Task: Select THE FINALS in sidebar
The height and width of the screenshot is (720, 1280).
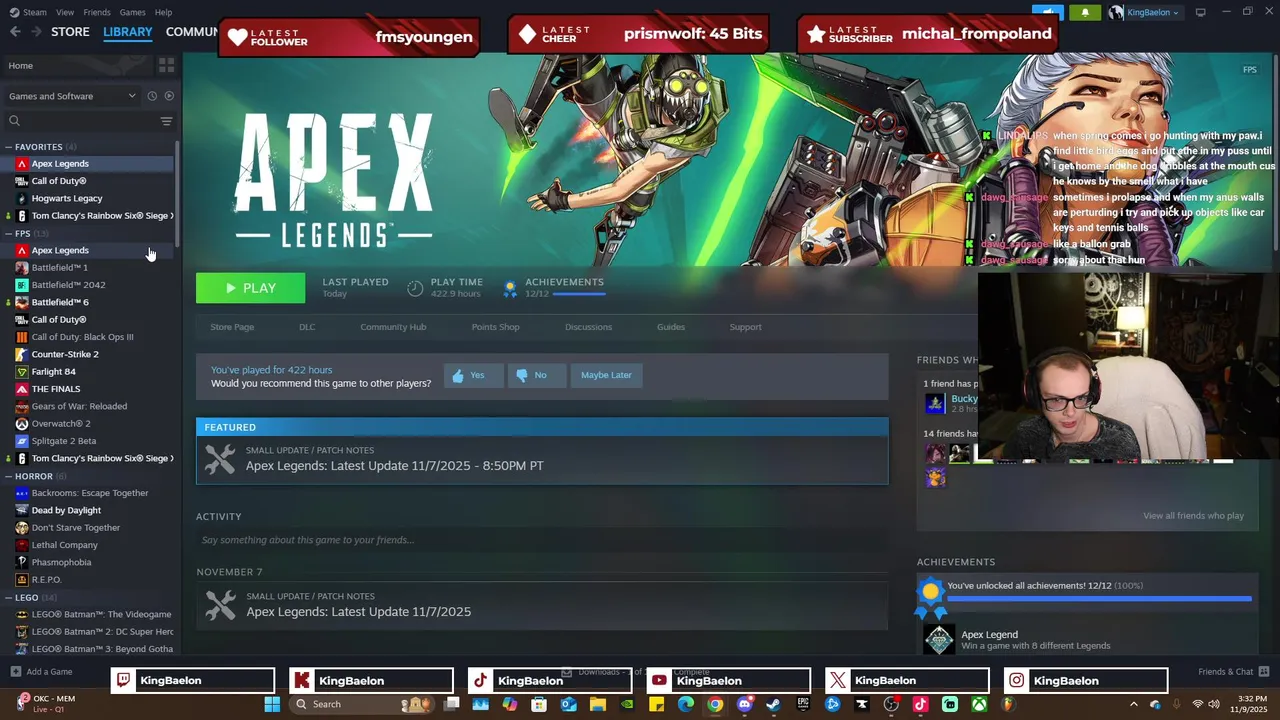Action: click(56, 389)
